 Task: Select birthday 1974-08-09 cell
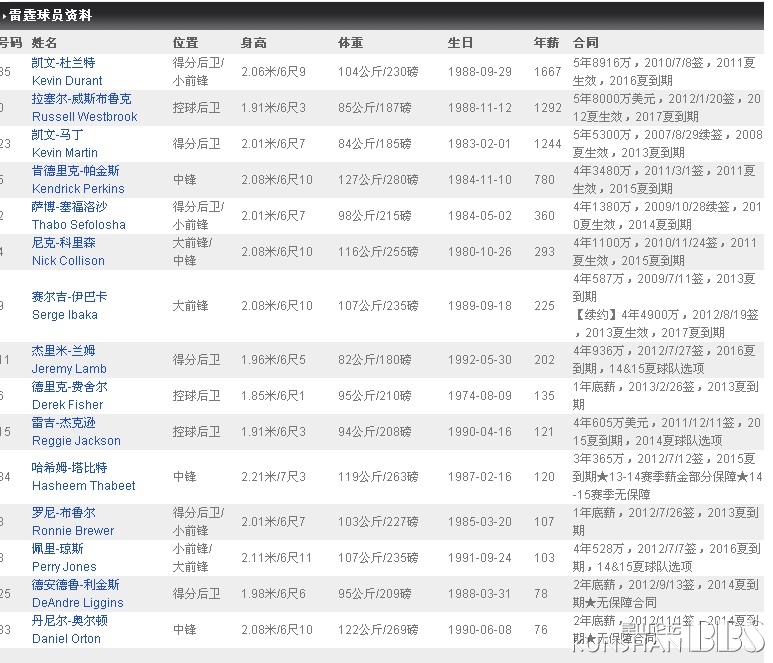pos(480,395)
